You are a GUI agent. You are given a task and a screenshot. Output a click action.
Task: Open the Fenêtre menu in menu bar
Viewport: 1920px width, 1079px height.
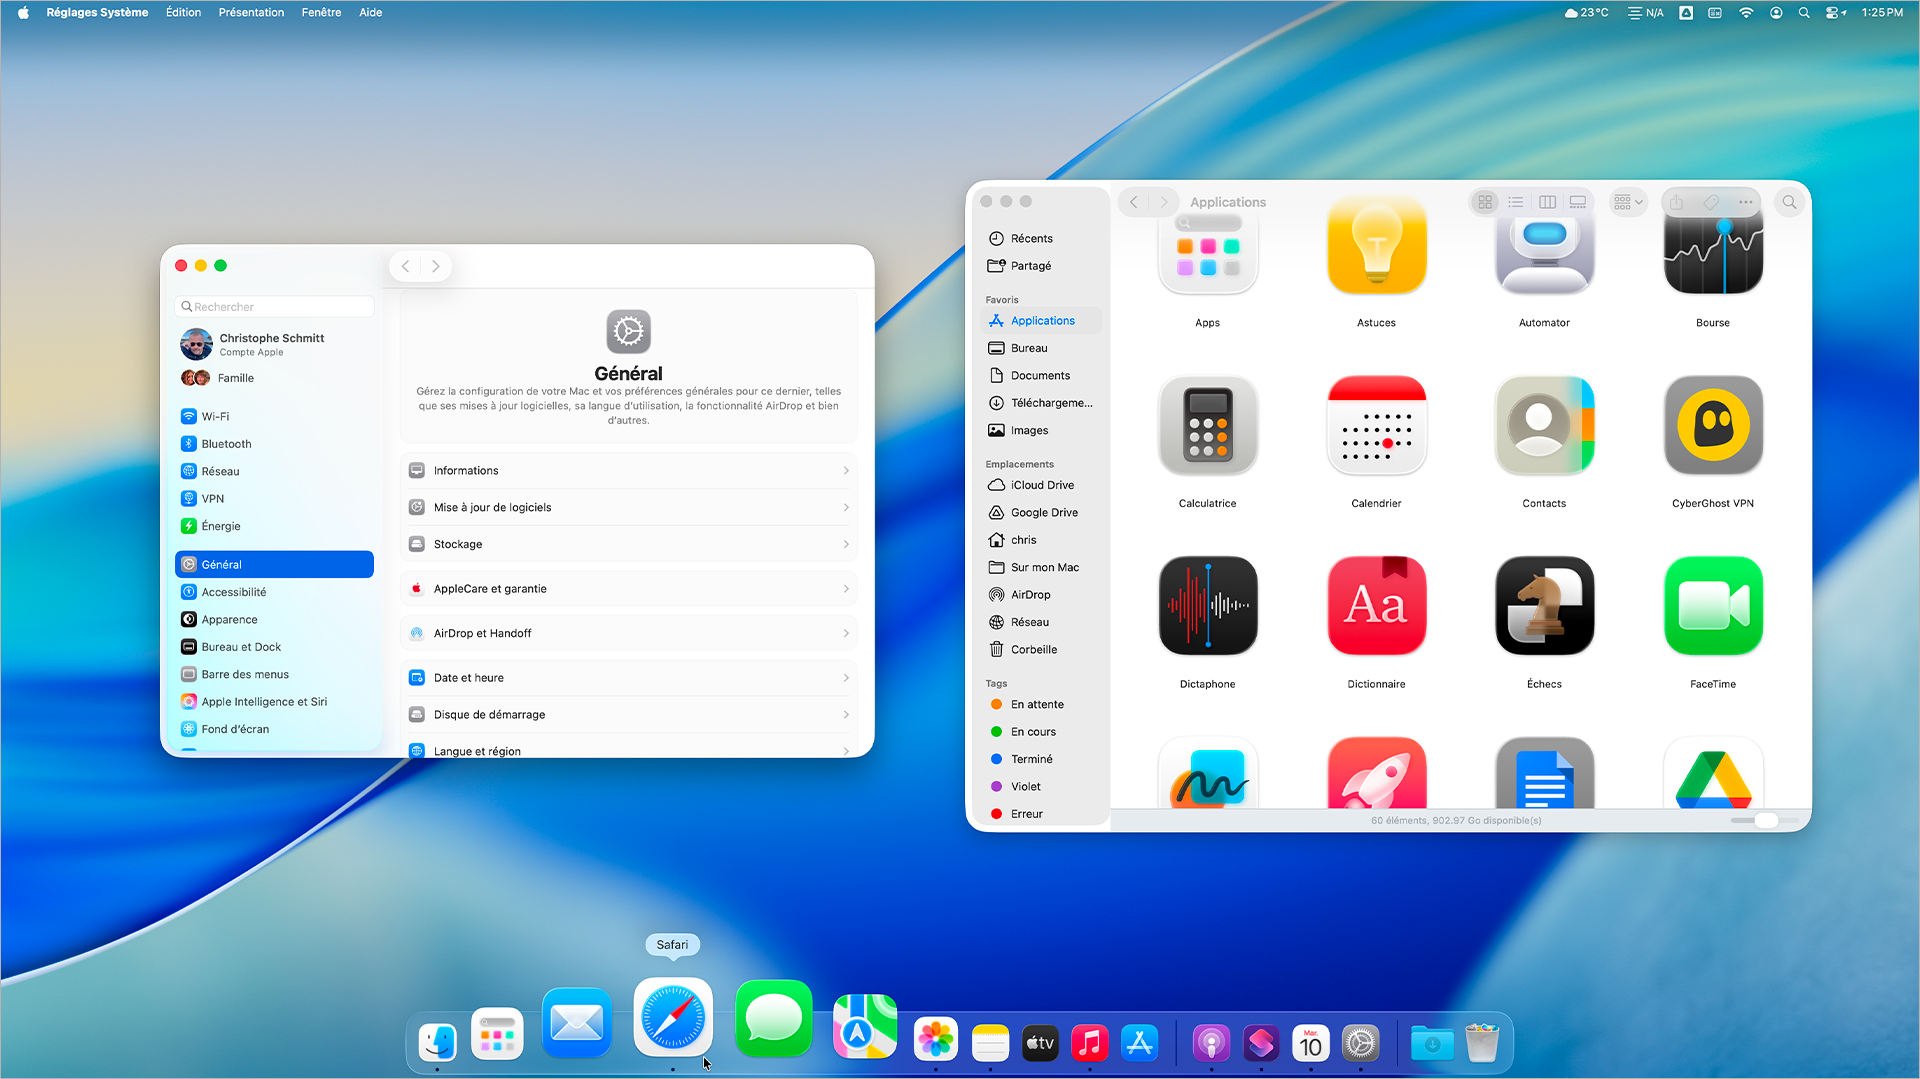[321, 13]
